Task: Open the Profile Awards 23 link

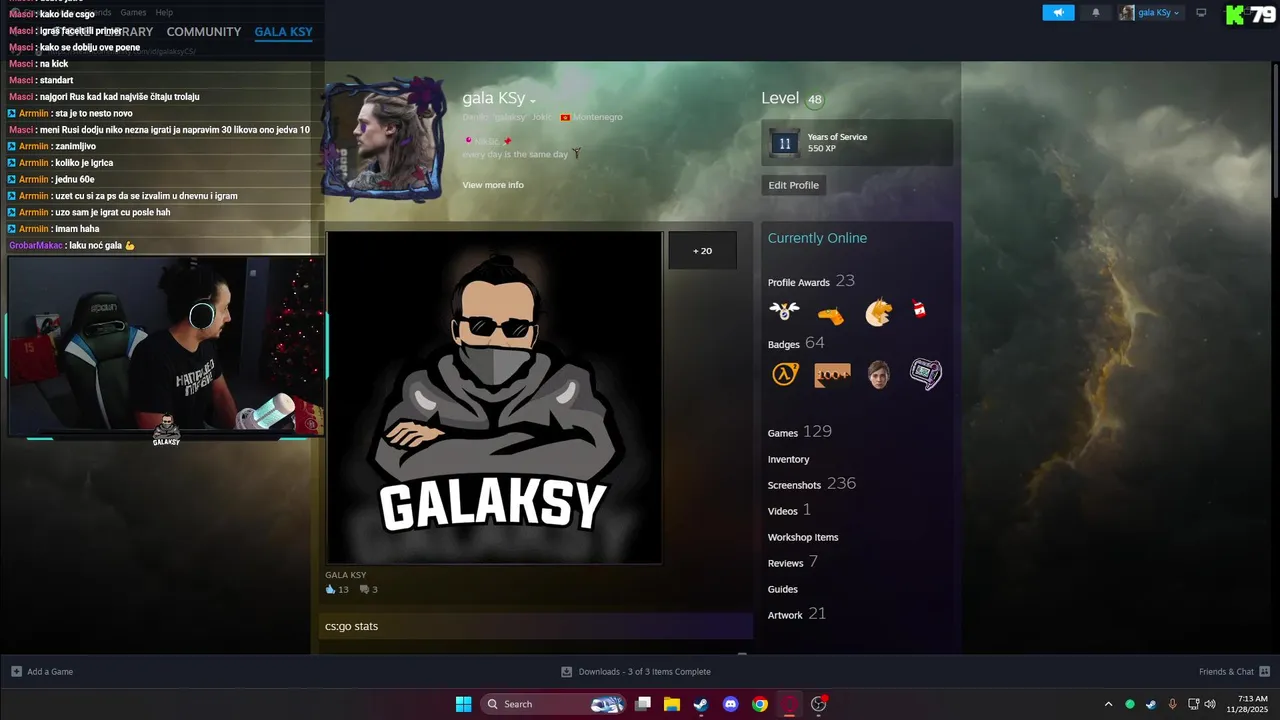Action: pos(811,282)
